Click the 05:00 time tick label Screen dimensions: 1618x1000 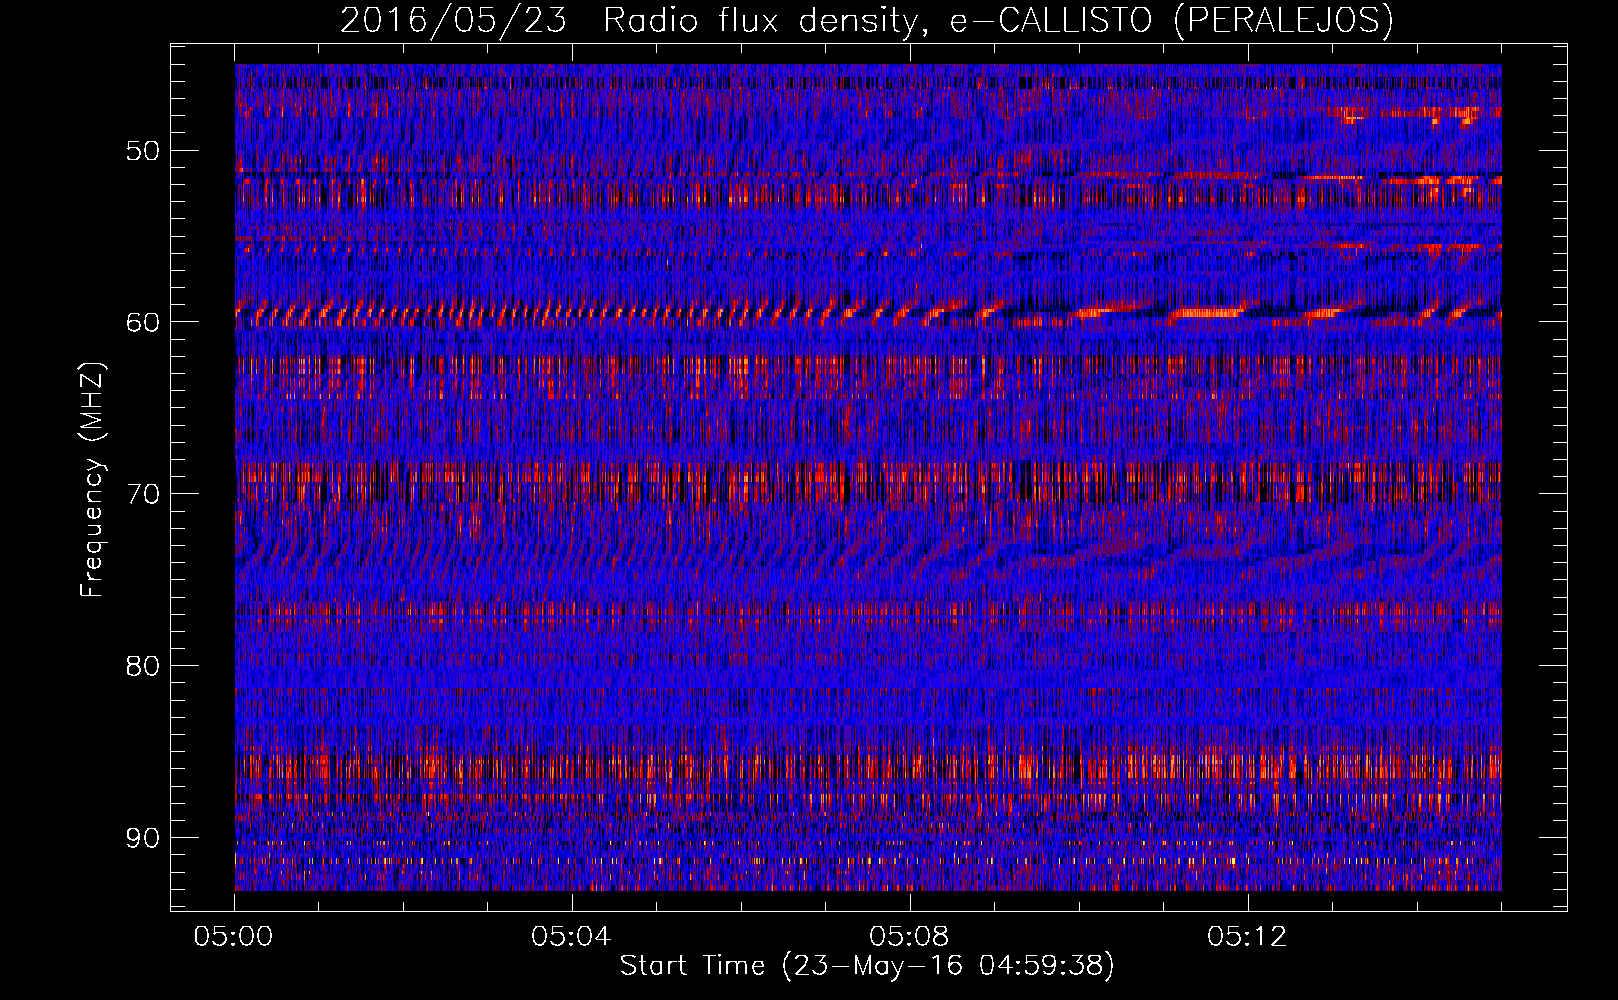pyautogui.click(x=234, y=937)
